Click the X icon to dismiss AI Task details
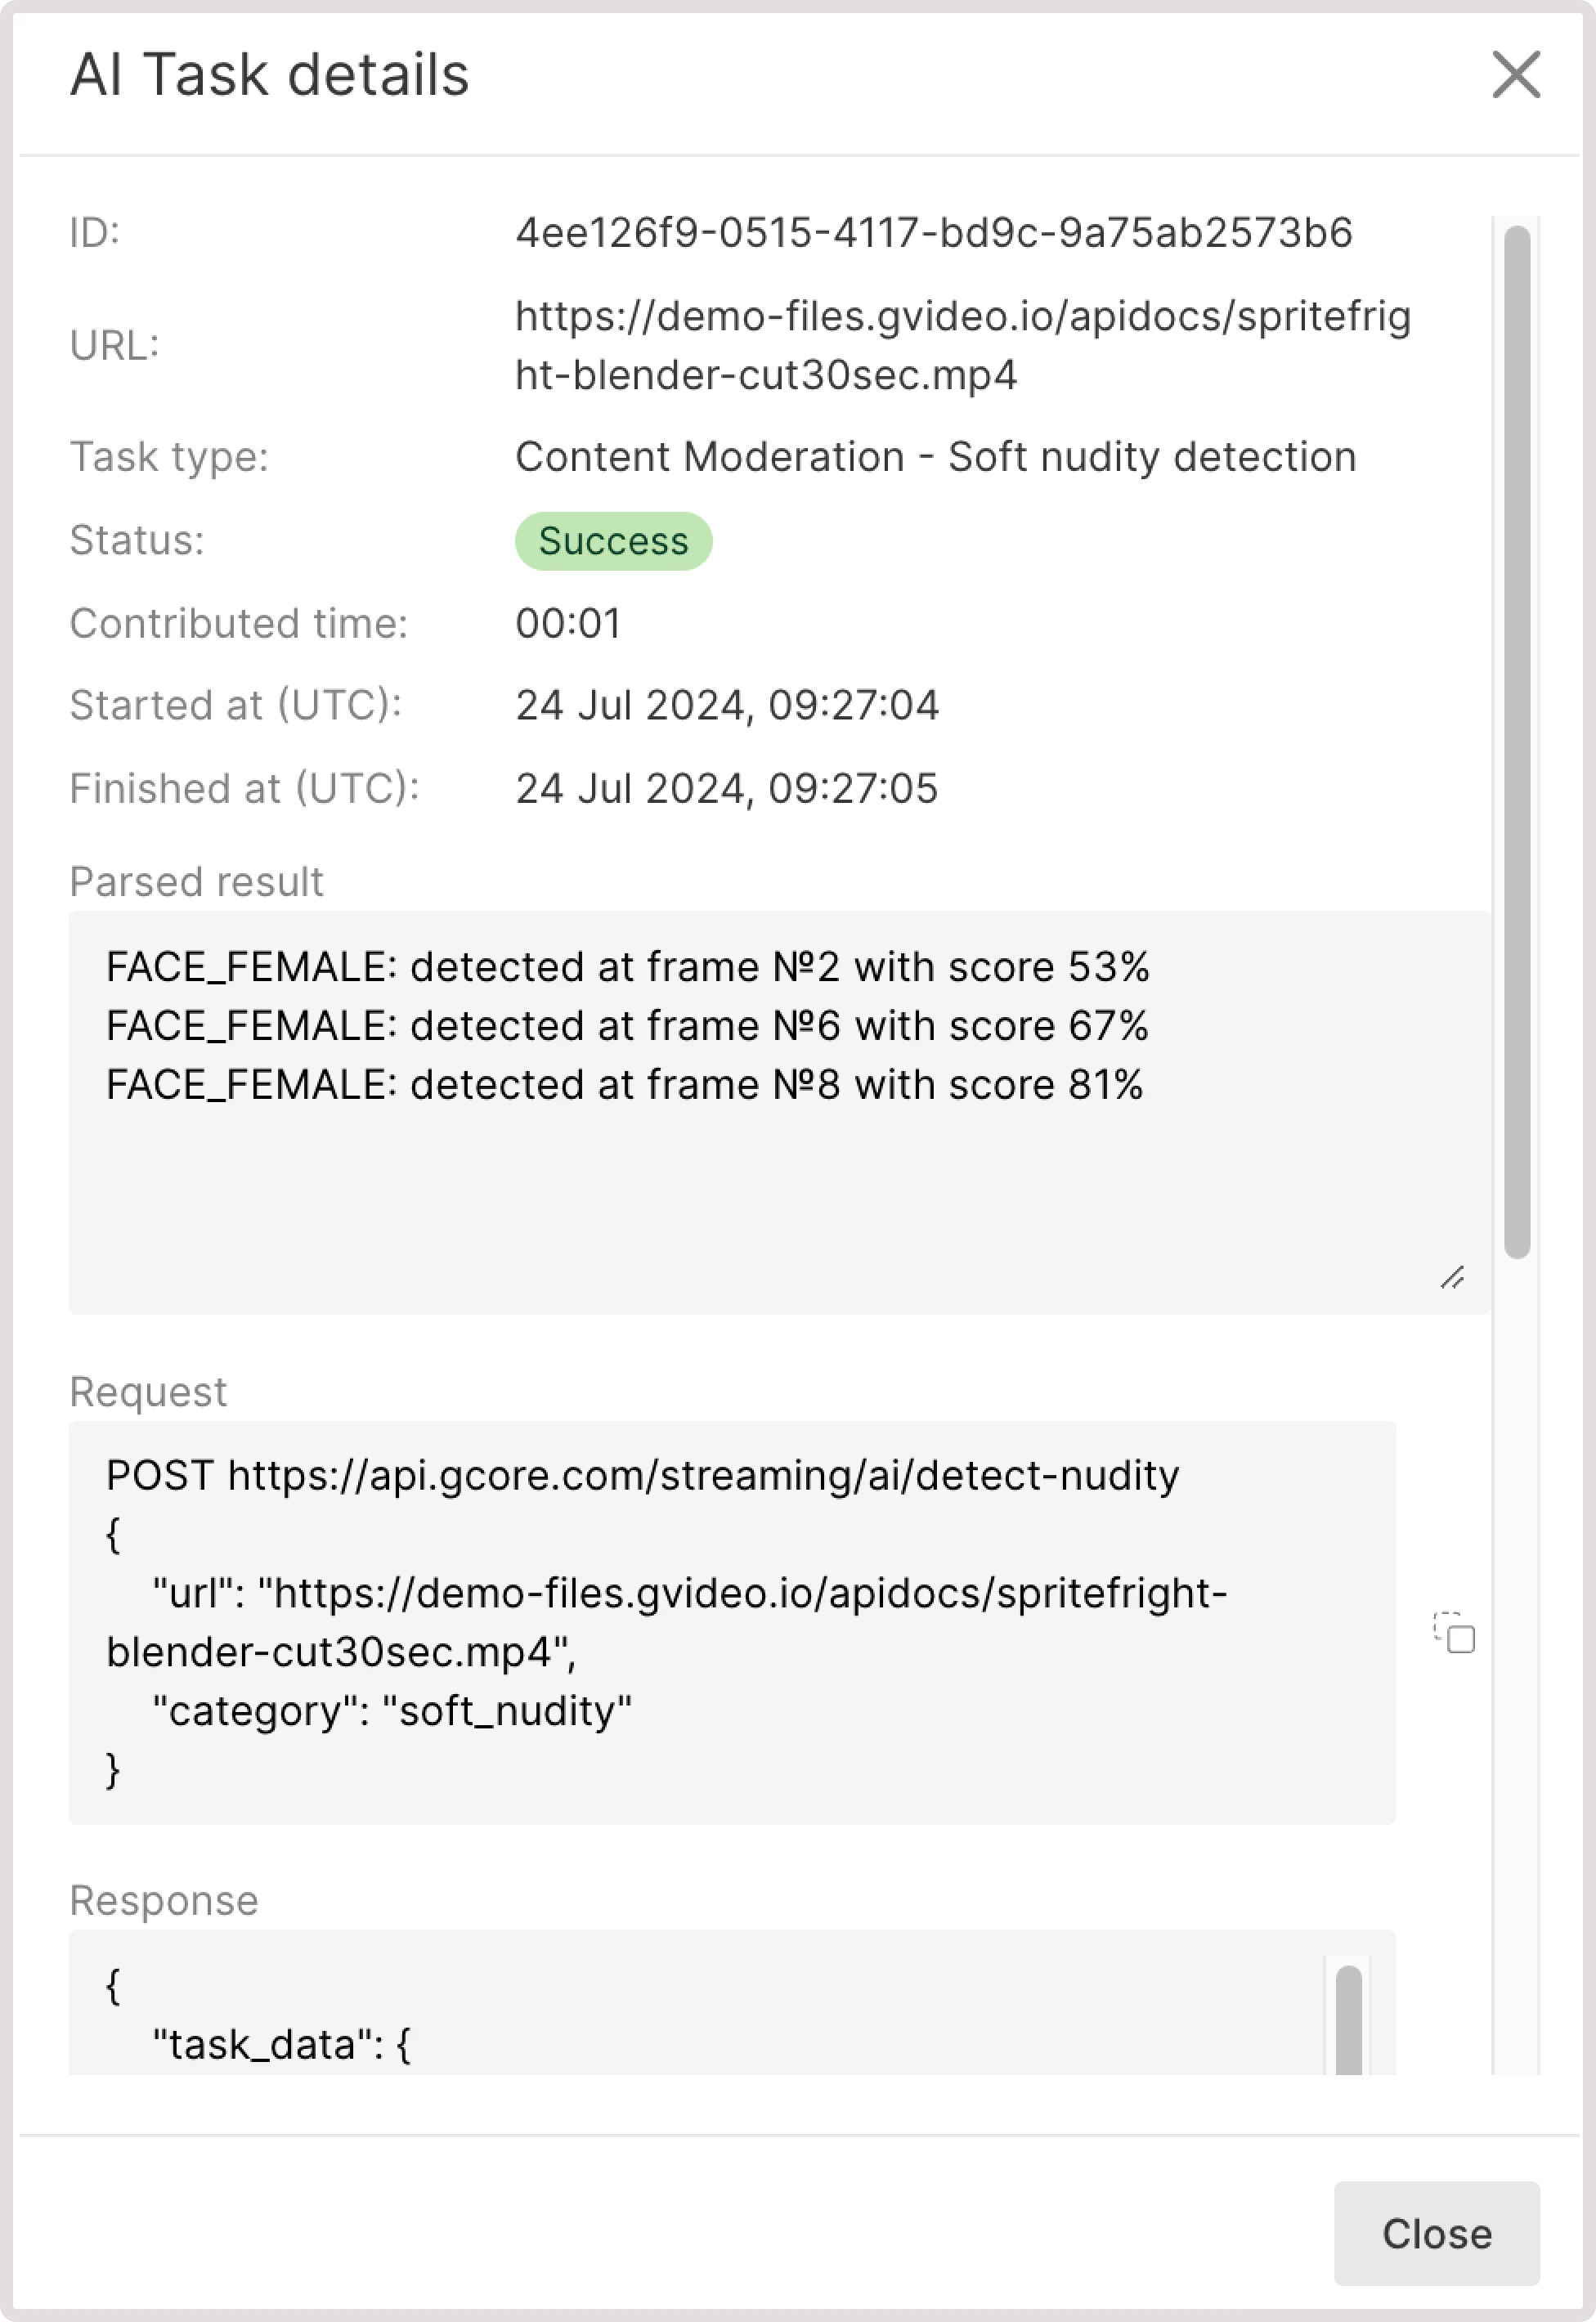The width and height of the screenshot is (1596, 2322). [1515, 76]
